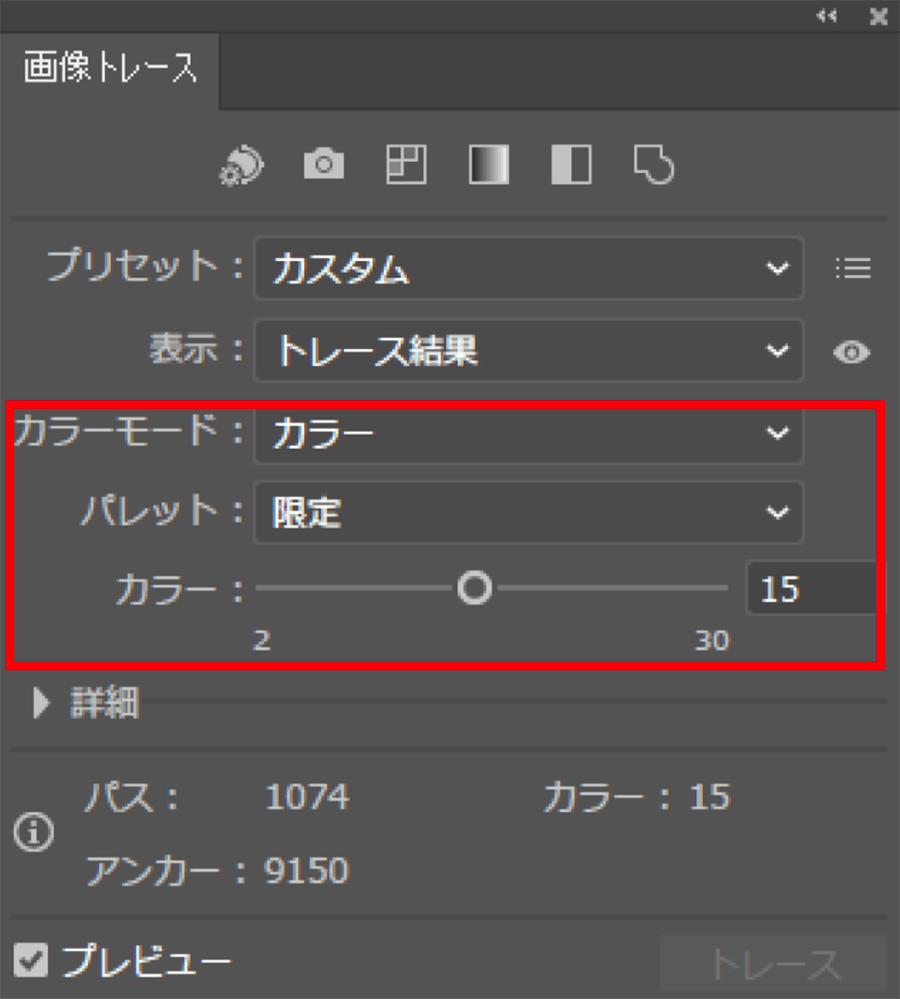
Task: Pick the Black and White preset icon
Action: click(571, 164)
